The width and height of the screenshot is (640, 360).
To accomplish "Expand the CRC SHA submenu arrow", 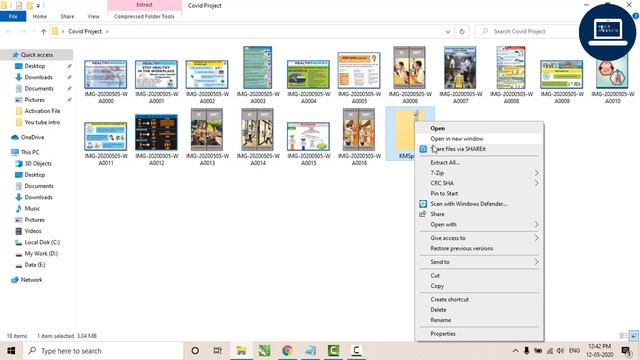I will click(536, 183).
